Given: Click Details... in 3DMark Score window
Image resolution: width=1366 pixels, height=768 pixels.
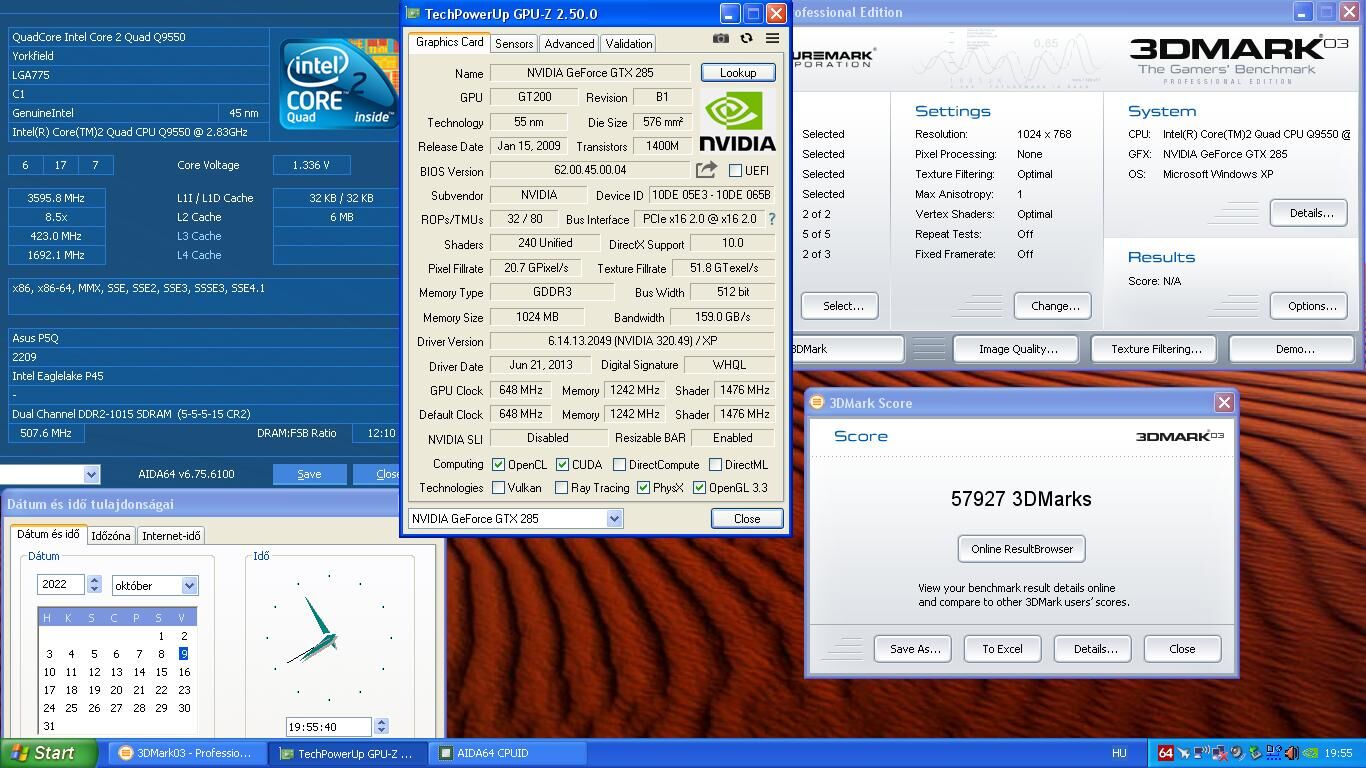Looking at the screenshot, I should click(x=1094, y=649).
